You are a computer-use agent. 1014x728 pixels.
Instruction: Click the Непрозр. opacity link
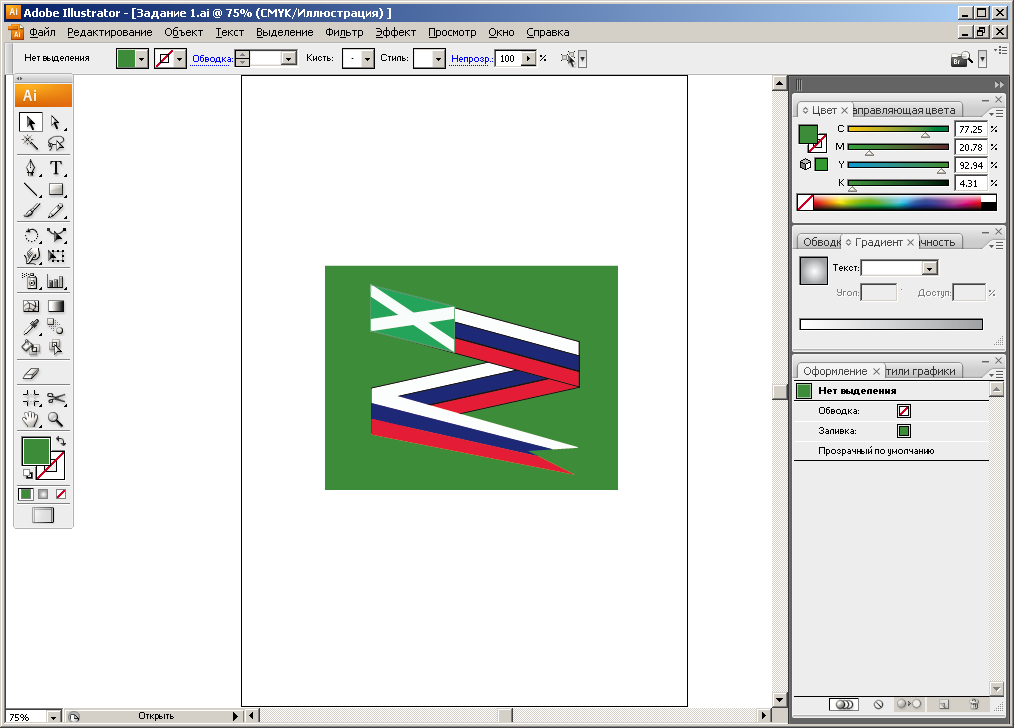[472, 59]
